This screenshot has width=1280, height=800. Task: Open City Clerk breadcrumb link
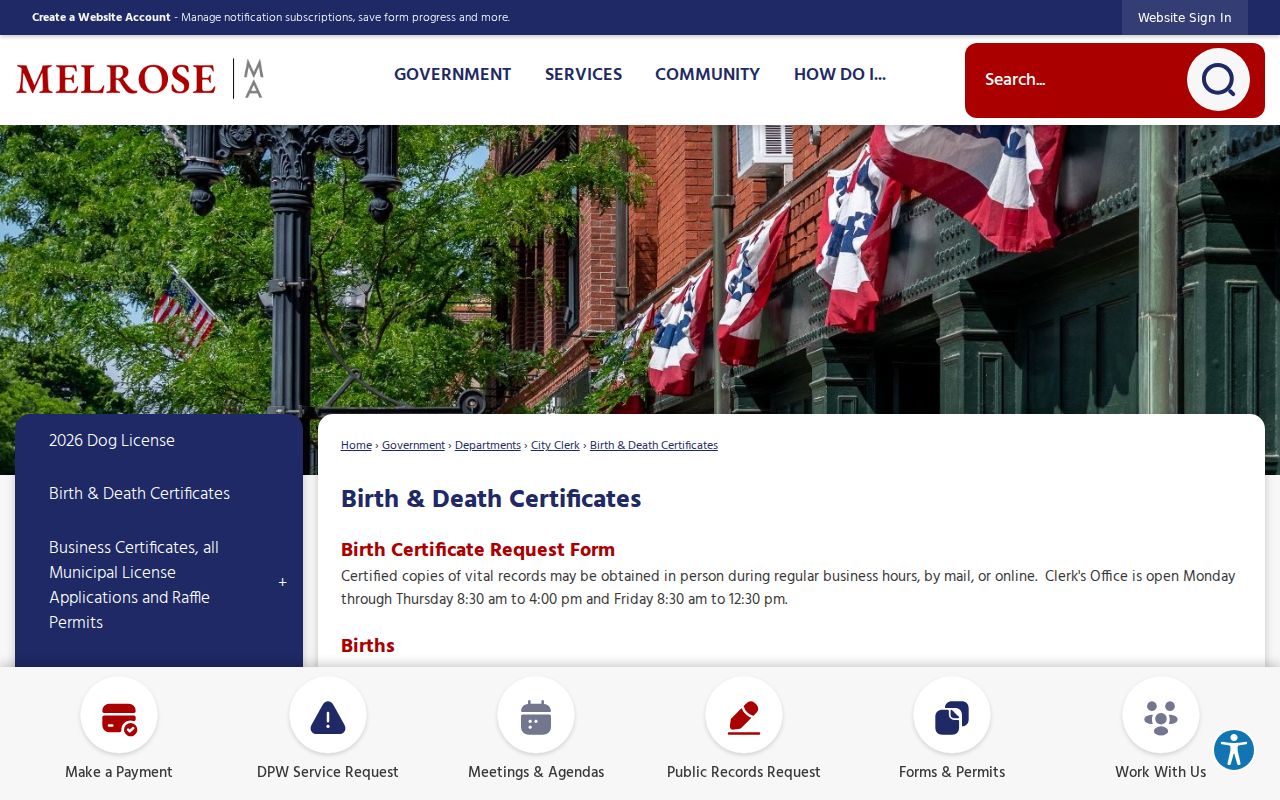pos(555,445)
